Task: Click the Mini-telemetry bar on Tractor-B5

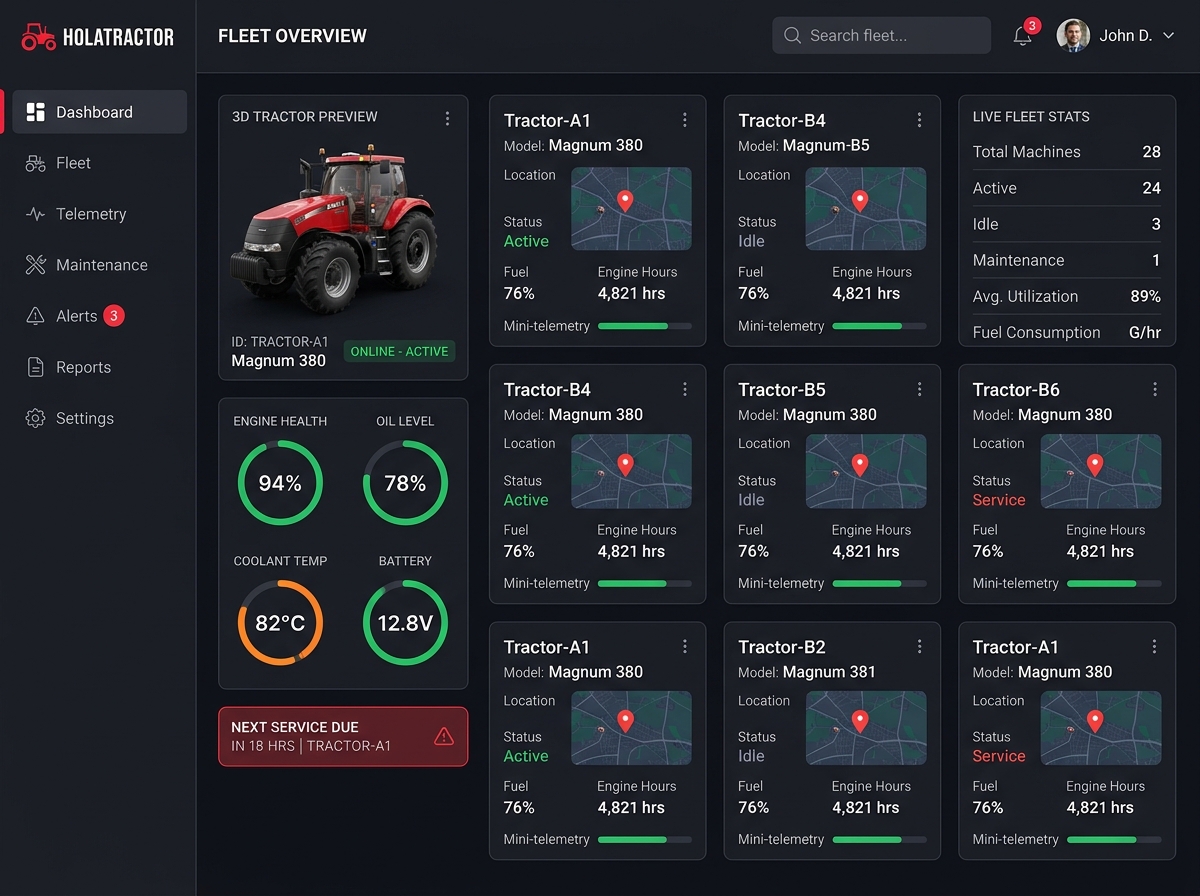Action: 879,583
